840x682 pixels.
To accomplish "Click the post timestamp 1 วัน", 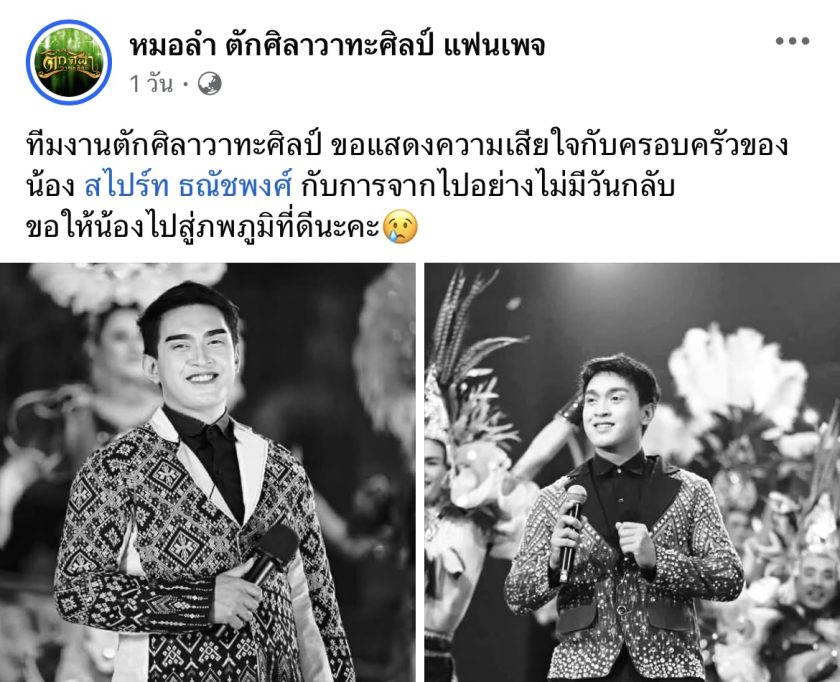I will coord(152,84).
